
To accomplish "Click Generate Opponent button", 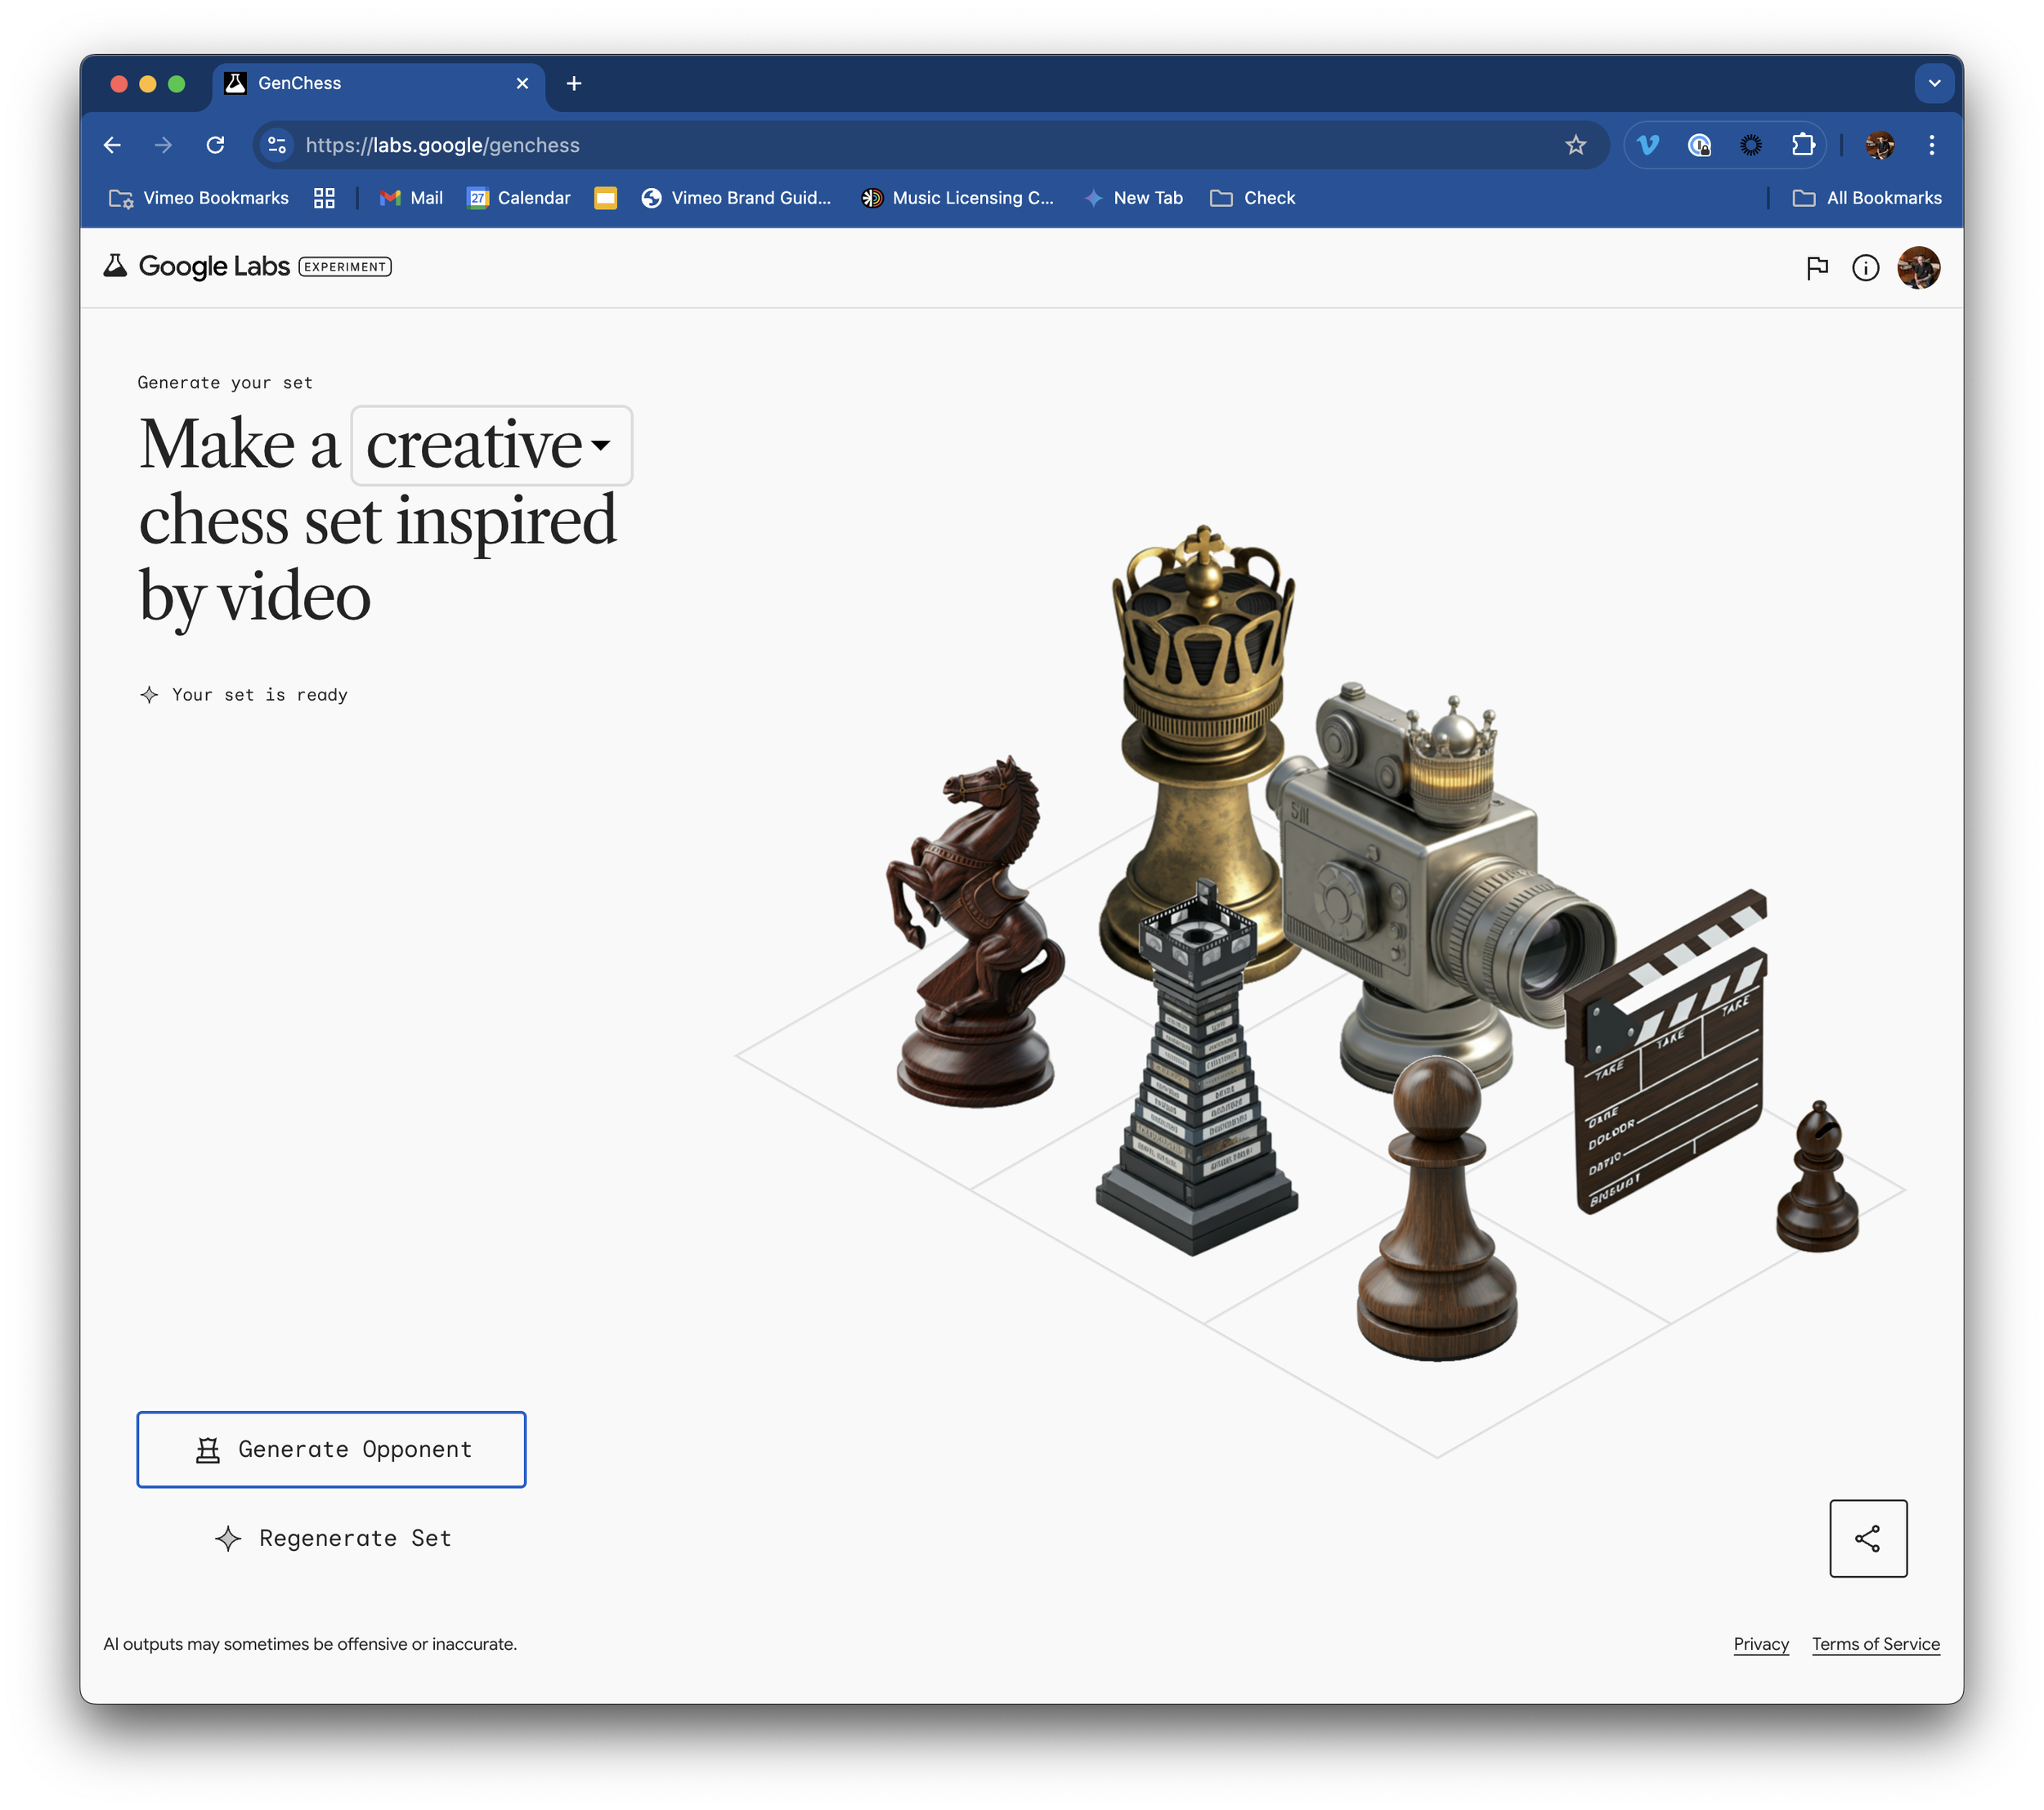I will (331, 1449).
